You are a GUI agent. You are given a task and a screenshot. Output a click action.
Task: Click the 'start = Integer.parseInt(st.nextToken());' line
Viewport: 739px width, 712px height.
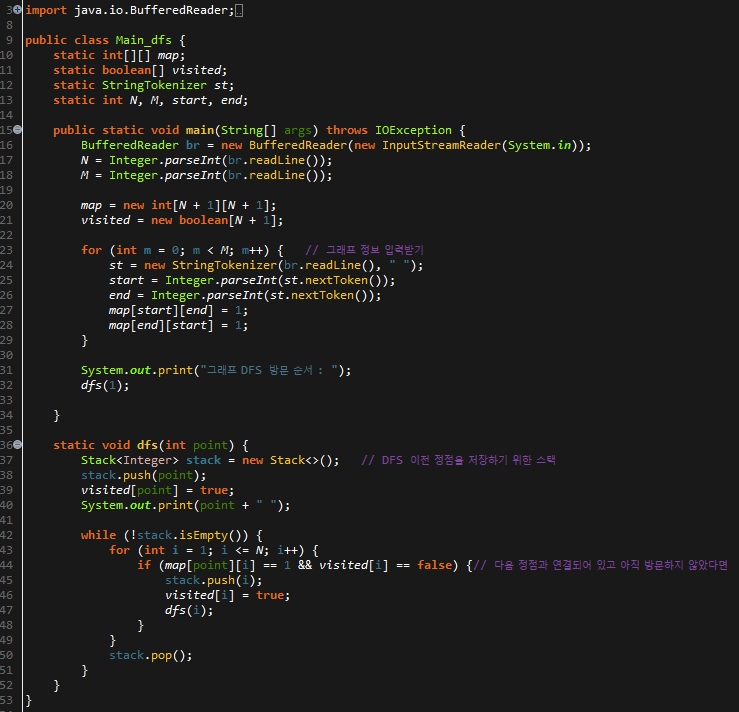(252, 280)
